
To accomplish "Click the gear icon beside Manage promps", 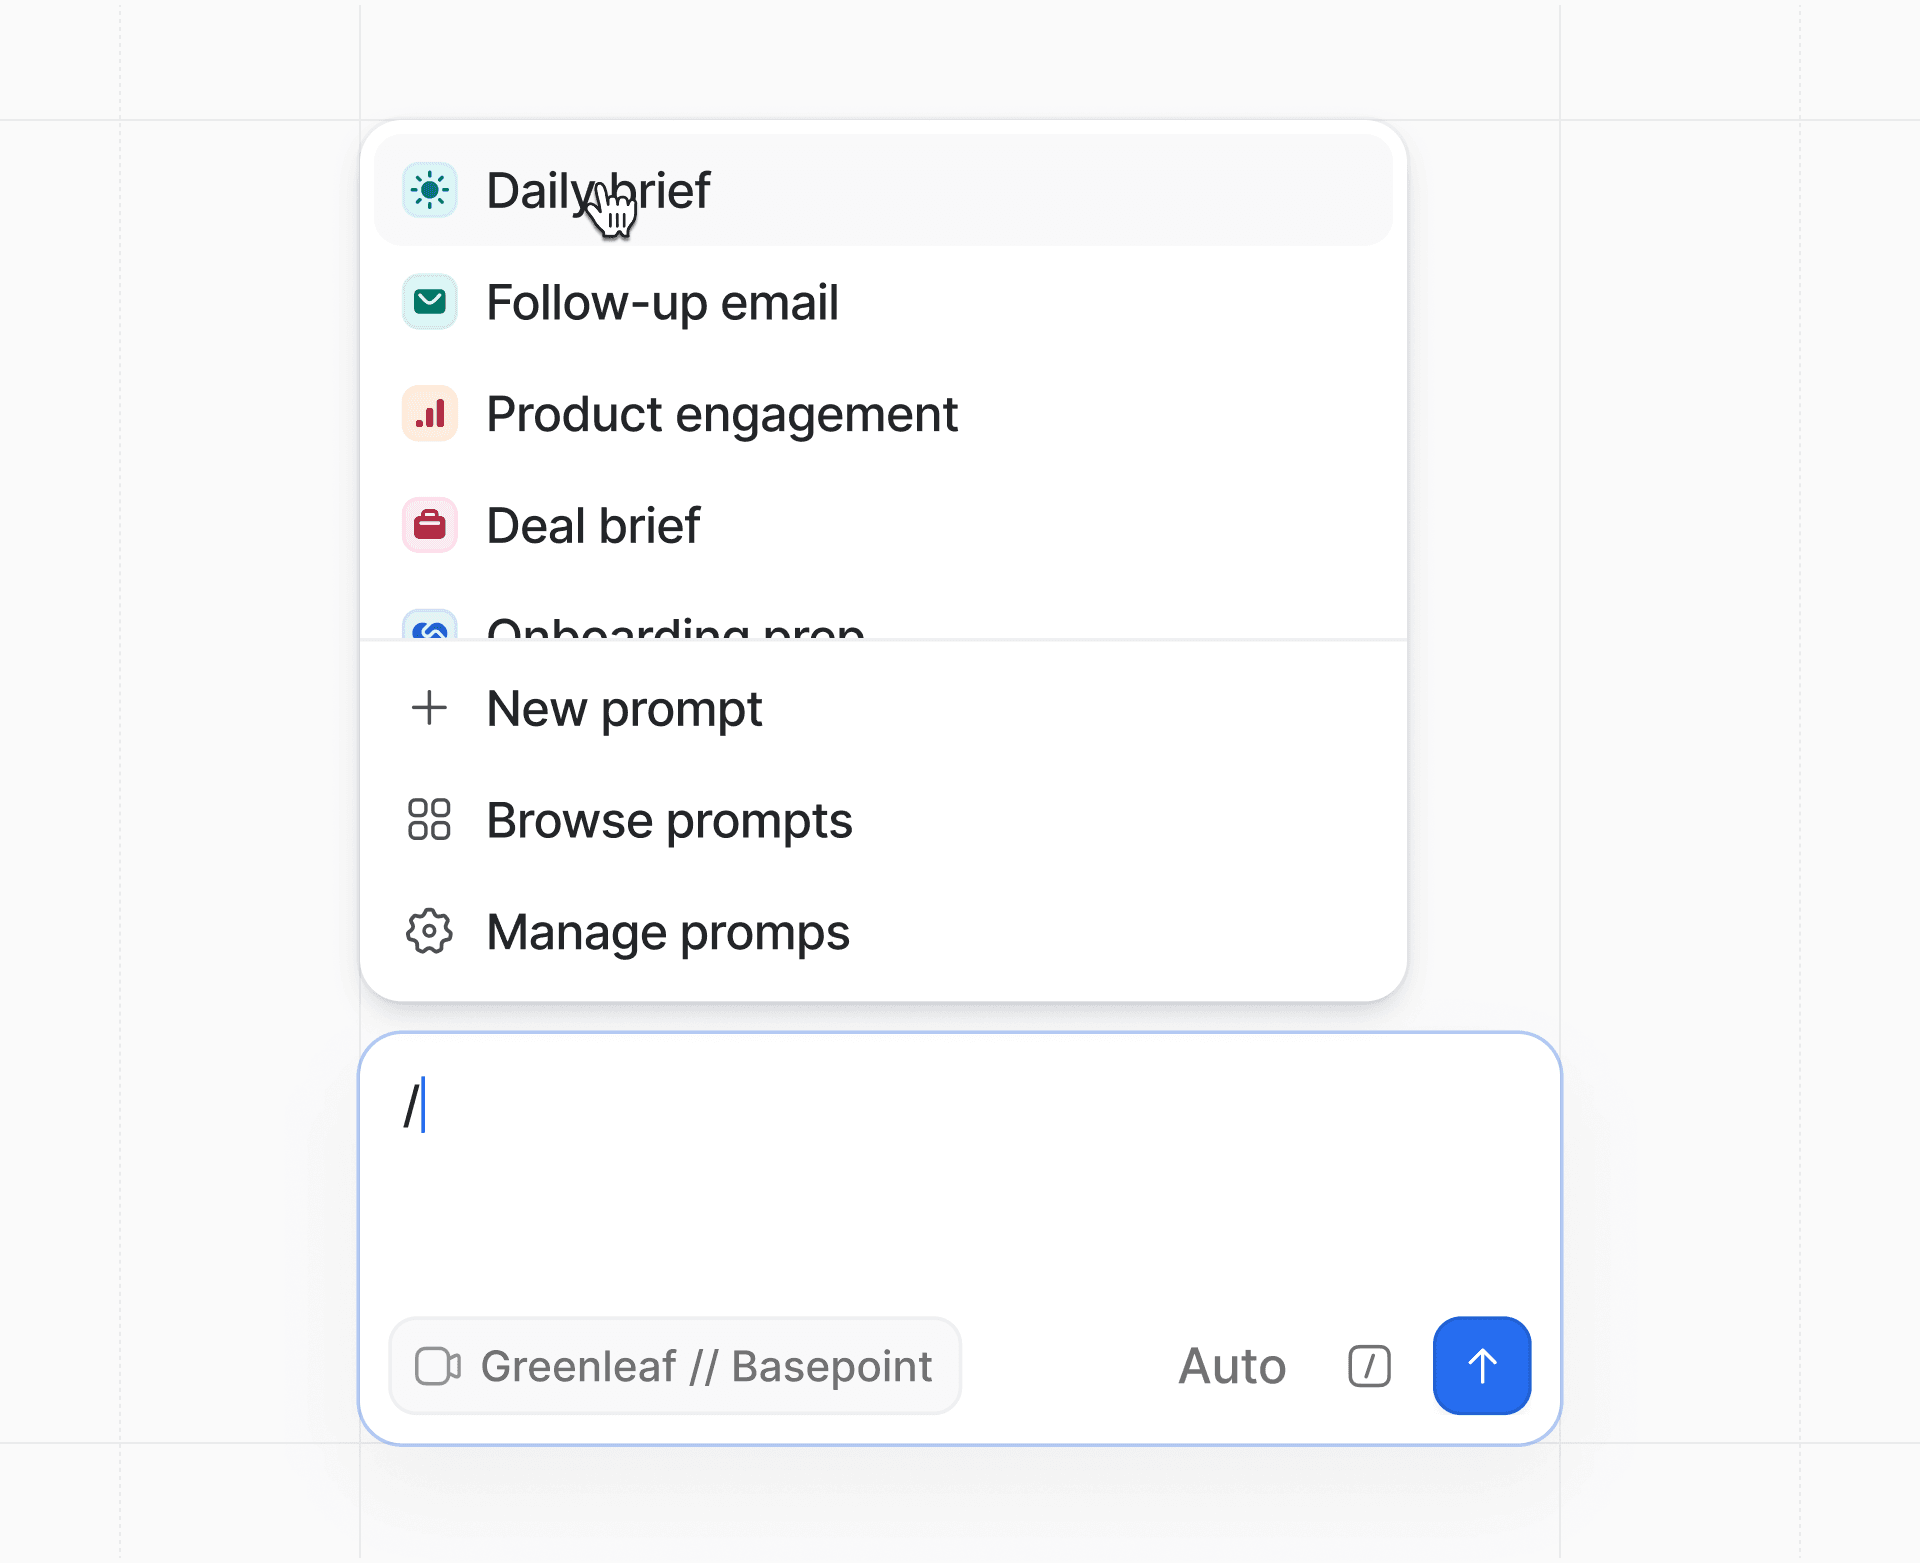I will 429,931.
